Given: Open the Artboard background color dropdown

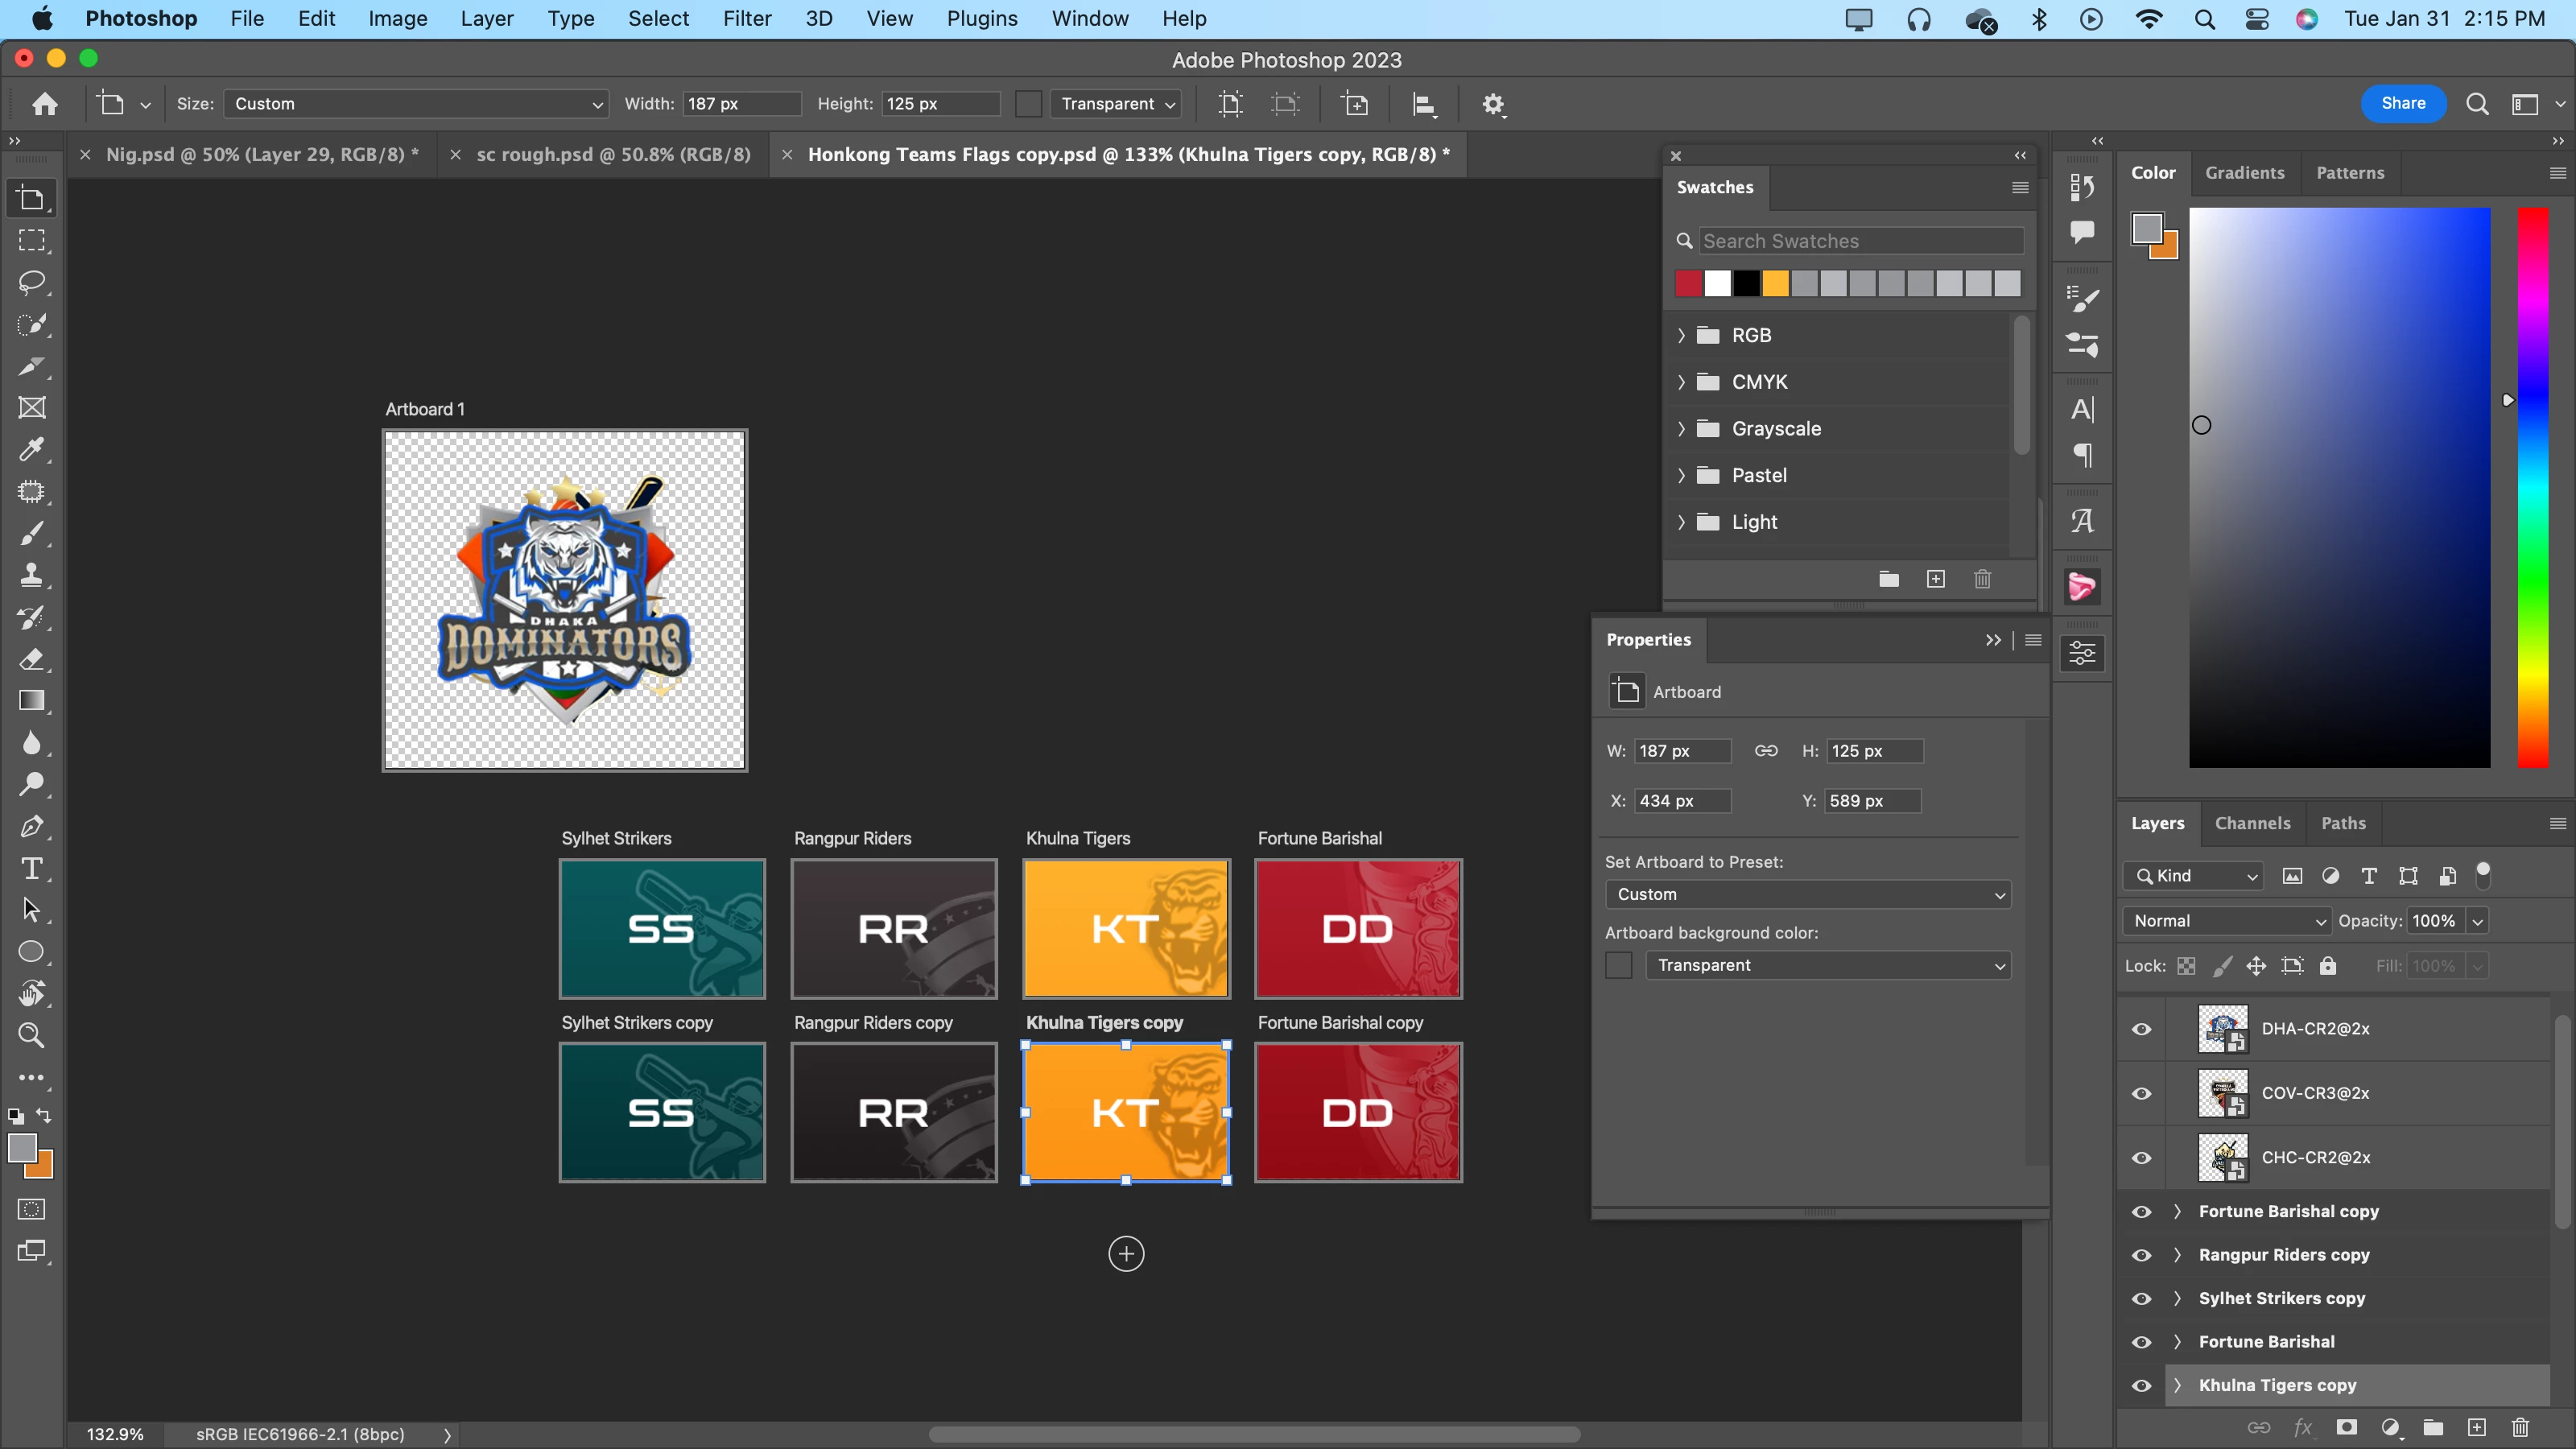Looking at the screenshot, I should click(x=1827, y=965).
